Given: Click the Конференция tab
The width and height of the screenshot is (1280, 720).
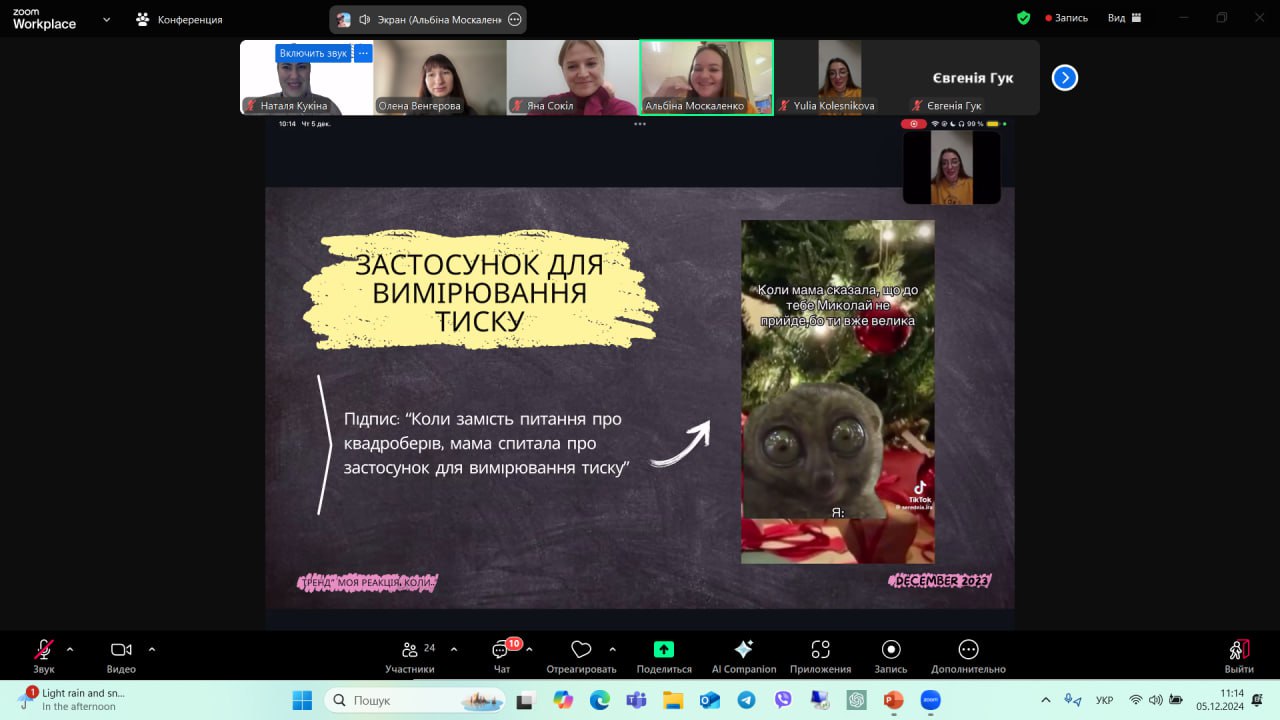Looking at the screenshot, I should coord(180,19).
